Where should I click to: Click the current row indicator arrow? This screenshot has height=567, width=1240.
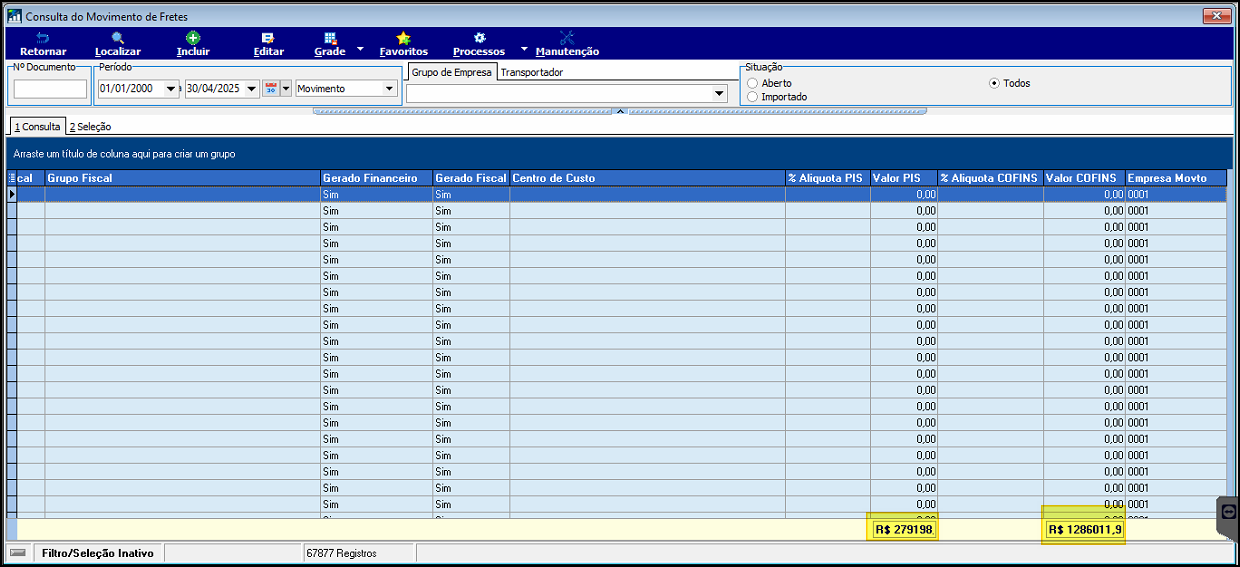pyautogui.click(x=12, y=194)
